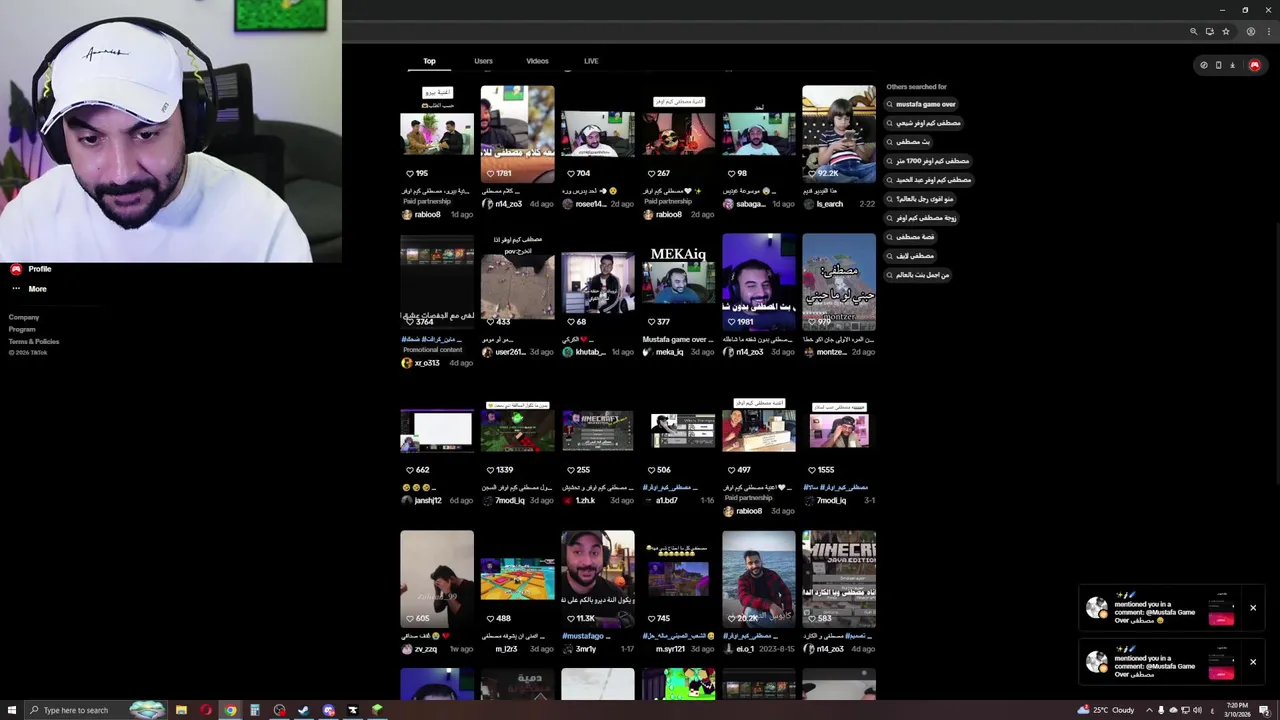Click the volume speaker tray icon

1197,710
